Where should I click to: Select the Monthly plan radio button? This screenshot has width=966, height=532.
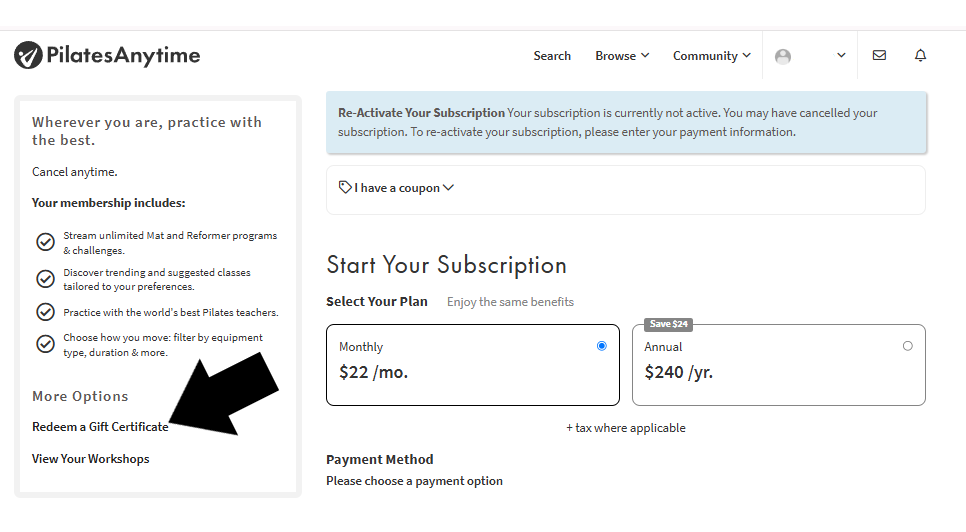(x=602, y=346)
